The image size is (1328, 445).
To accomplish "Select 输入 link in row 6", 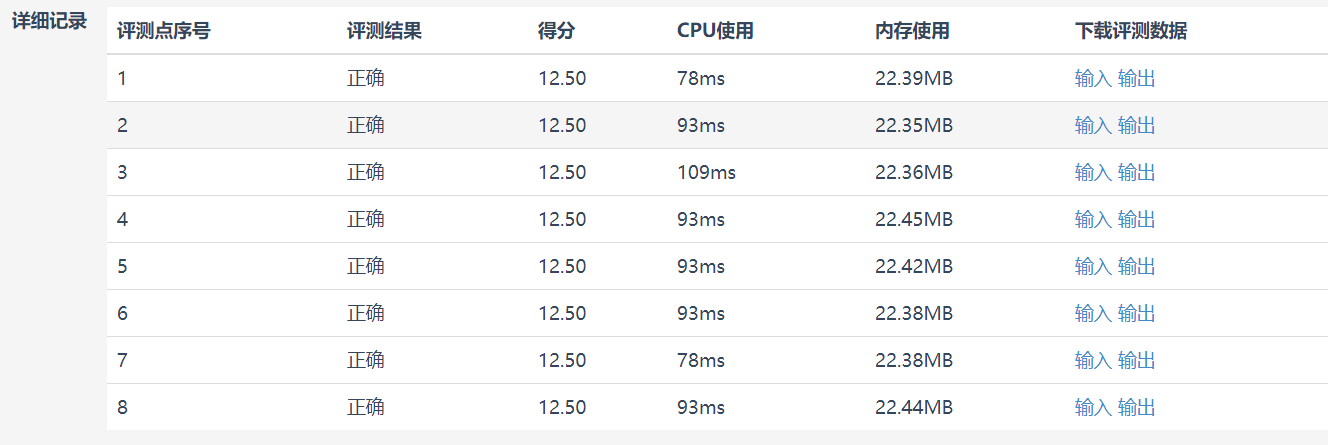I will (1093, 313).
